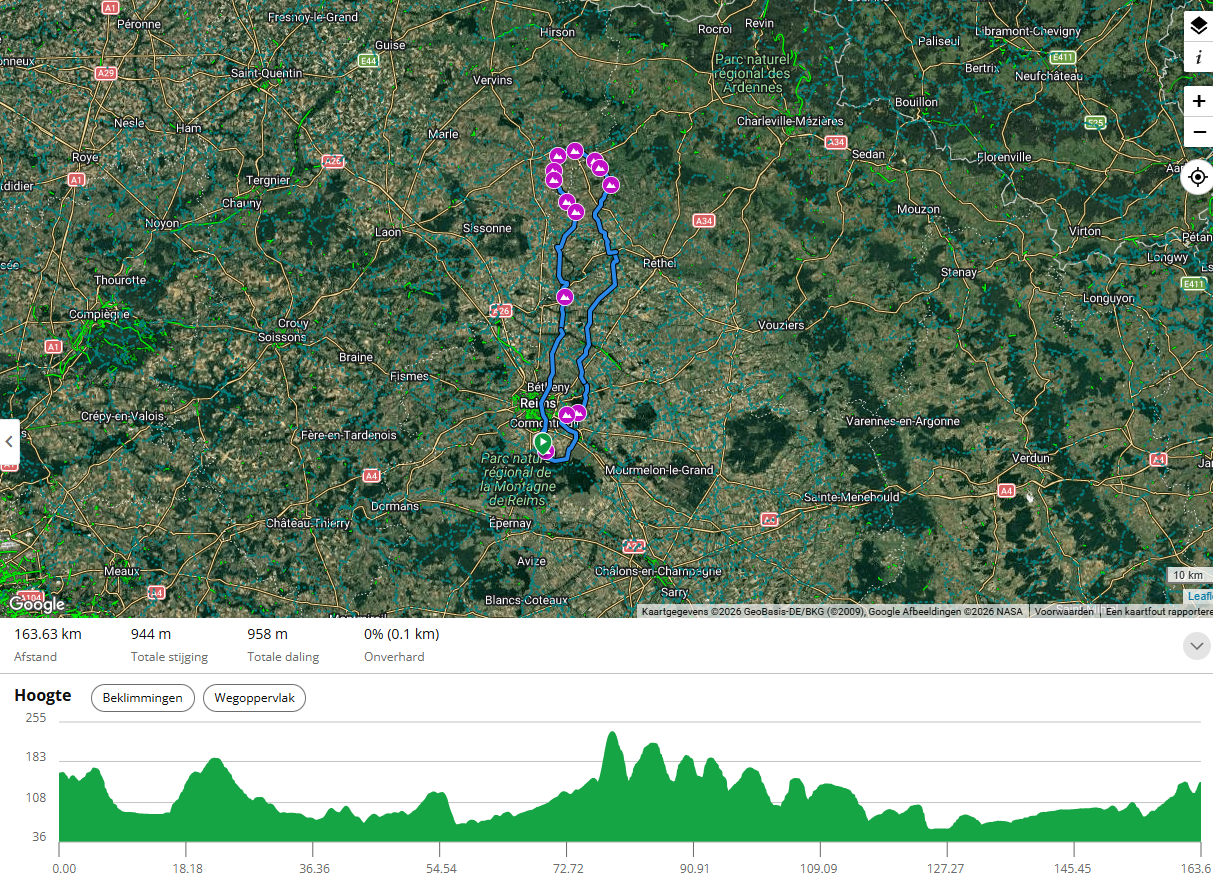Show map info with the i icon
1213x877 pixels.
1198,57
